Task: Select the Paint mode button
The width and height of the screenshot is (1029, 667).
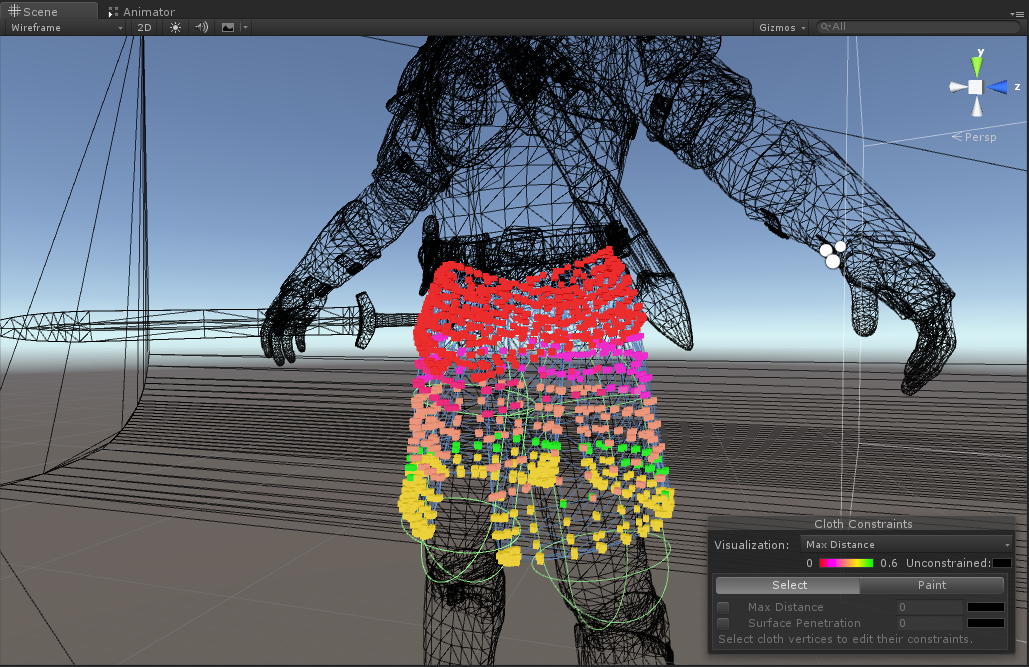Action: [932, 585]
